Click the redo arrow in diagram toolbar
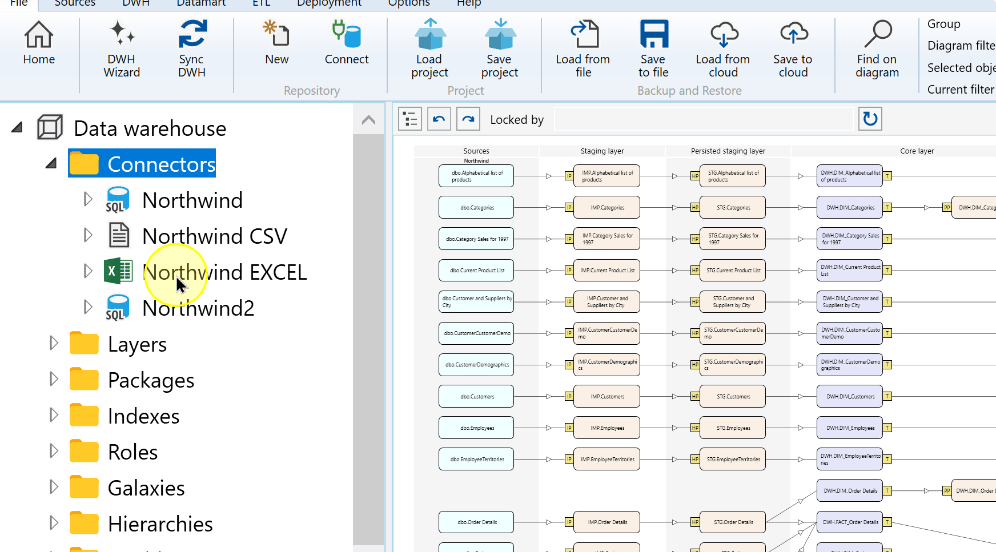This screenshot has width=996, height=552. (468, 119)
